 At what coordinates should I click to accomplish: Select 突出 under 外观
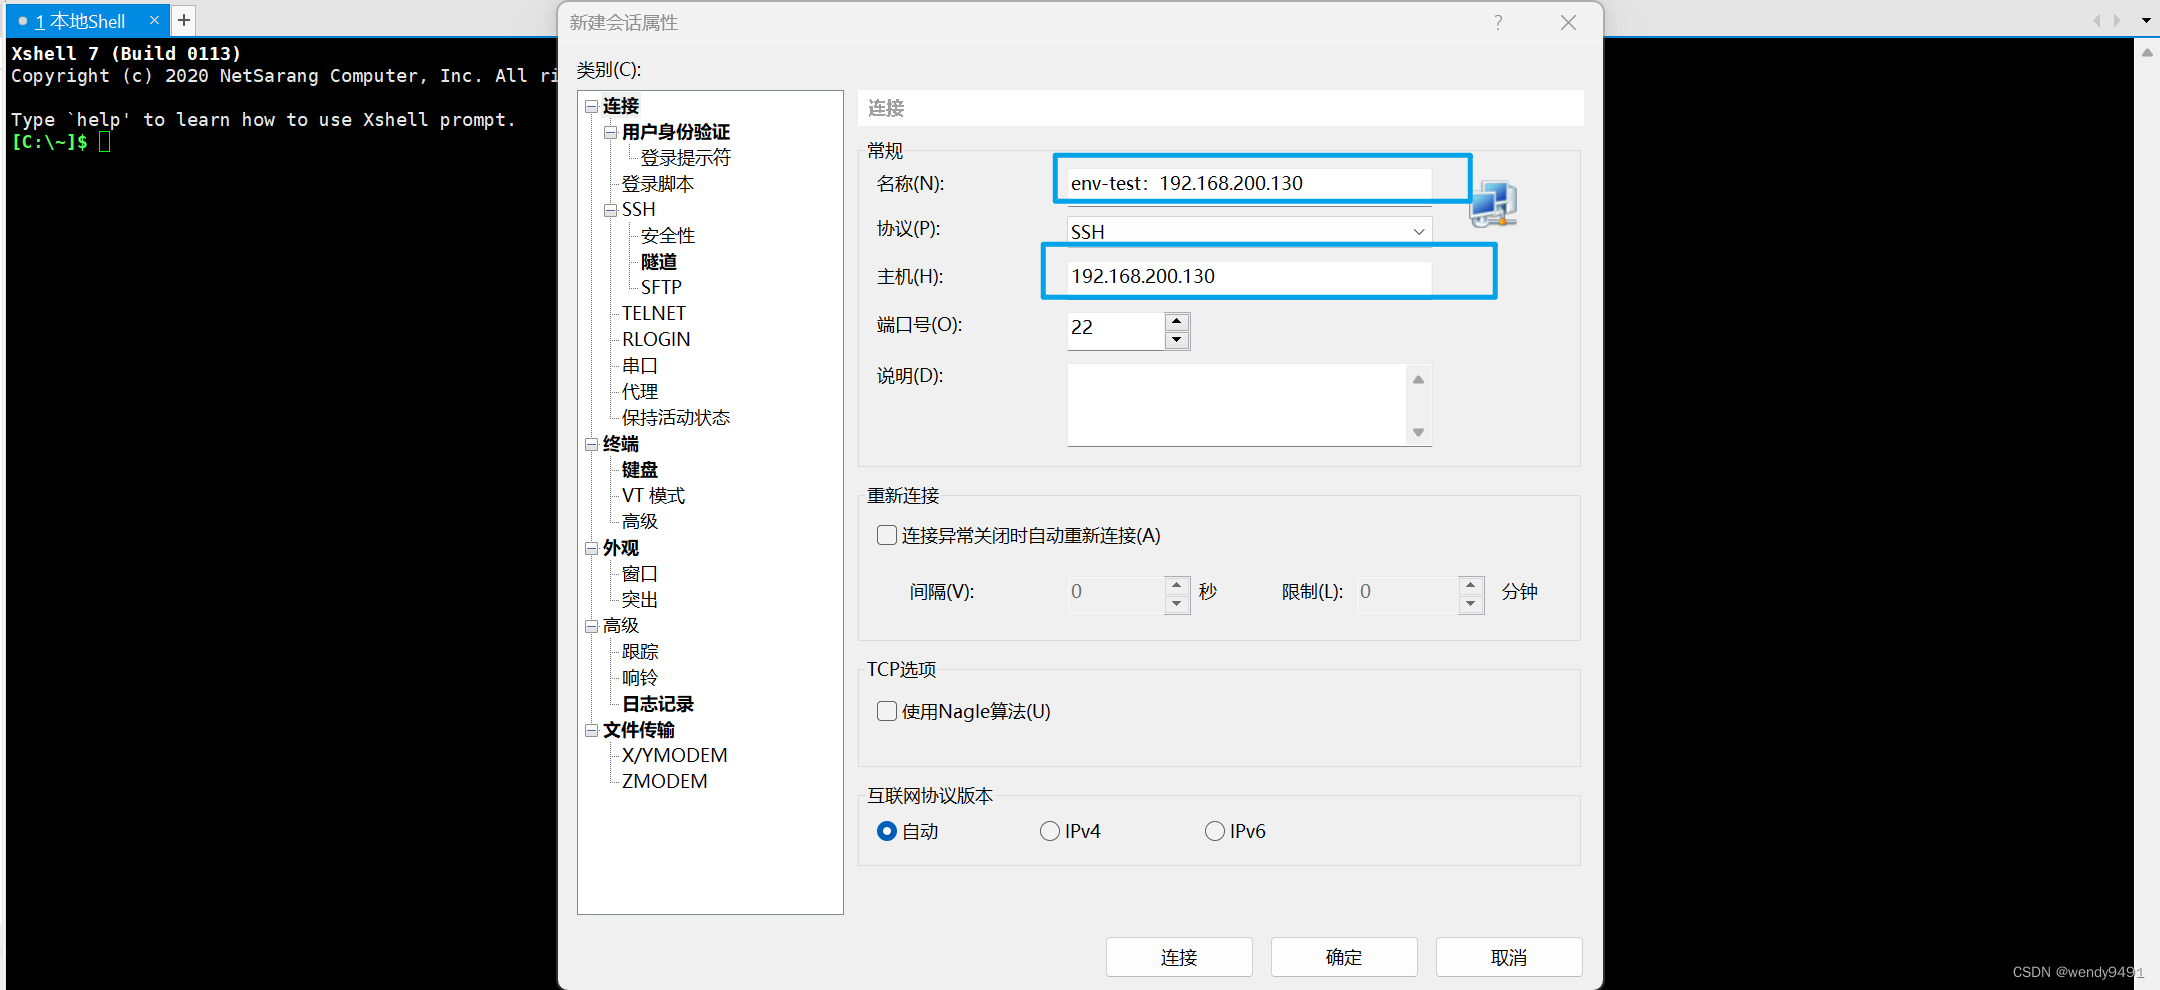tap(640, 600)
